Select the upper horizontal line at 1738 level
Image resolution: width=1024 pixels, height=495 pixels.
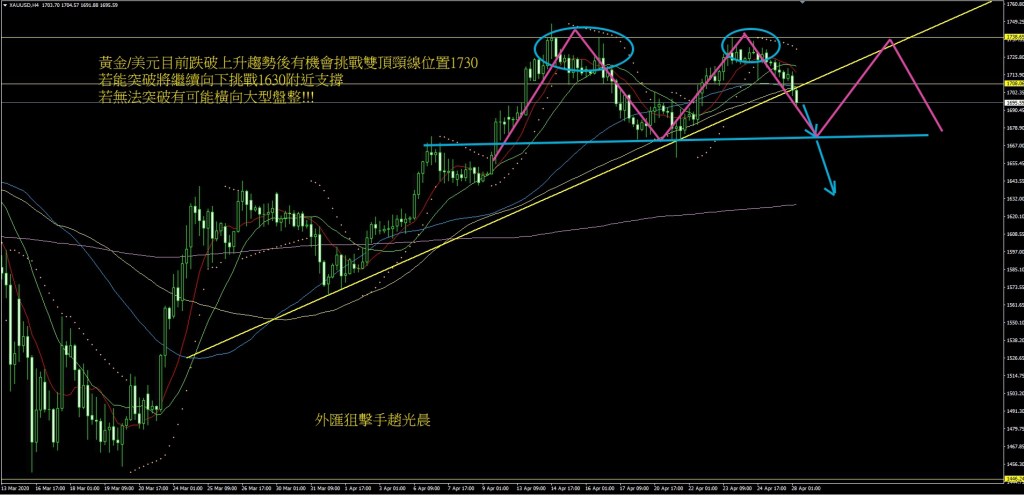[x=300, y=37]
